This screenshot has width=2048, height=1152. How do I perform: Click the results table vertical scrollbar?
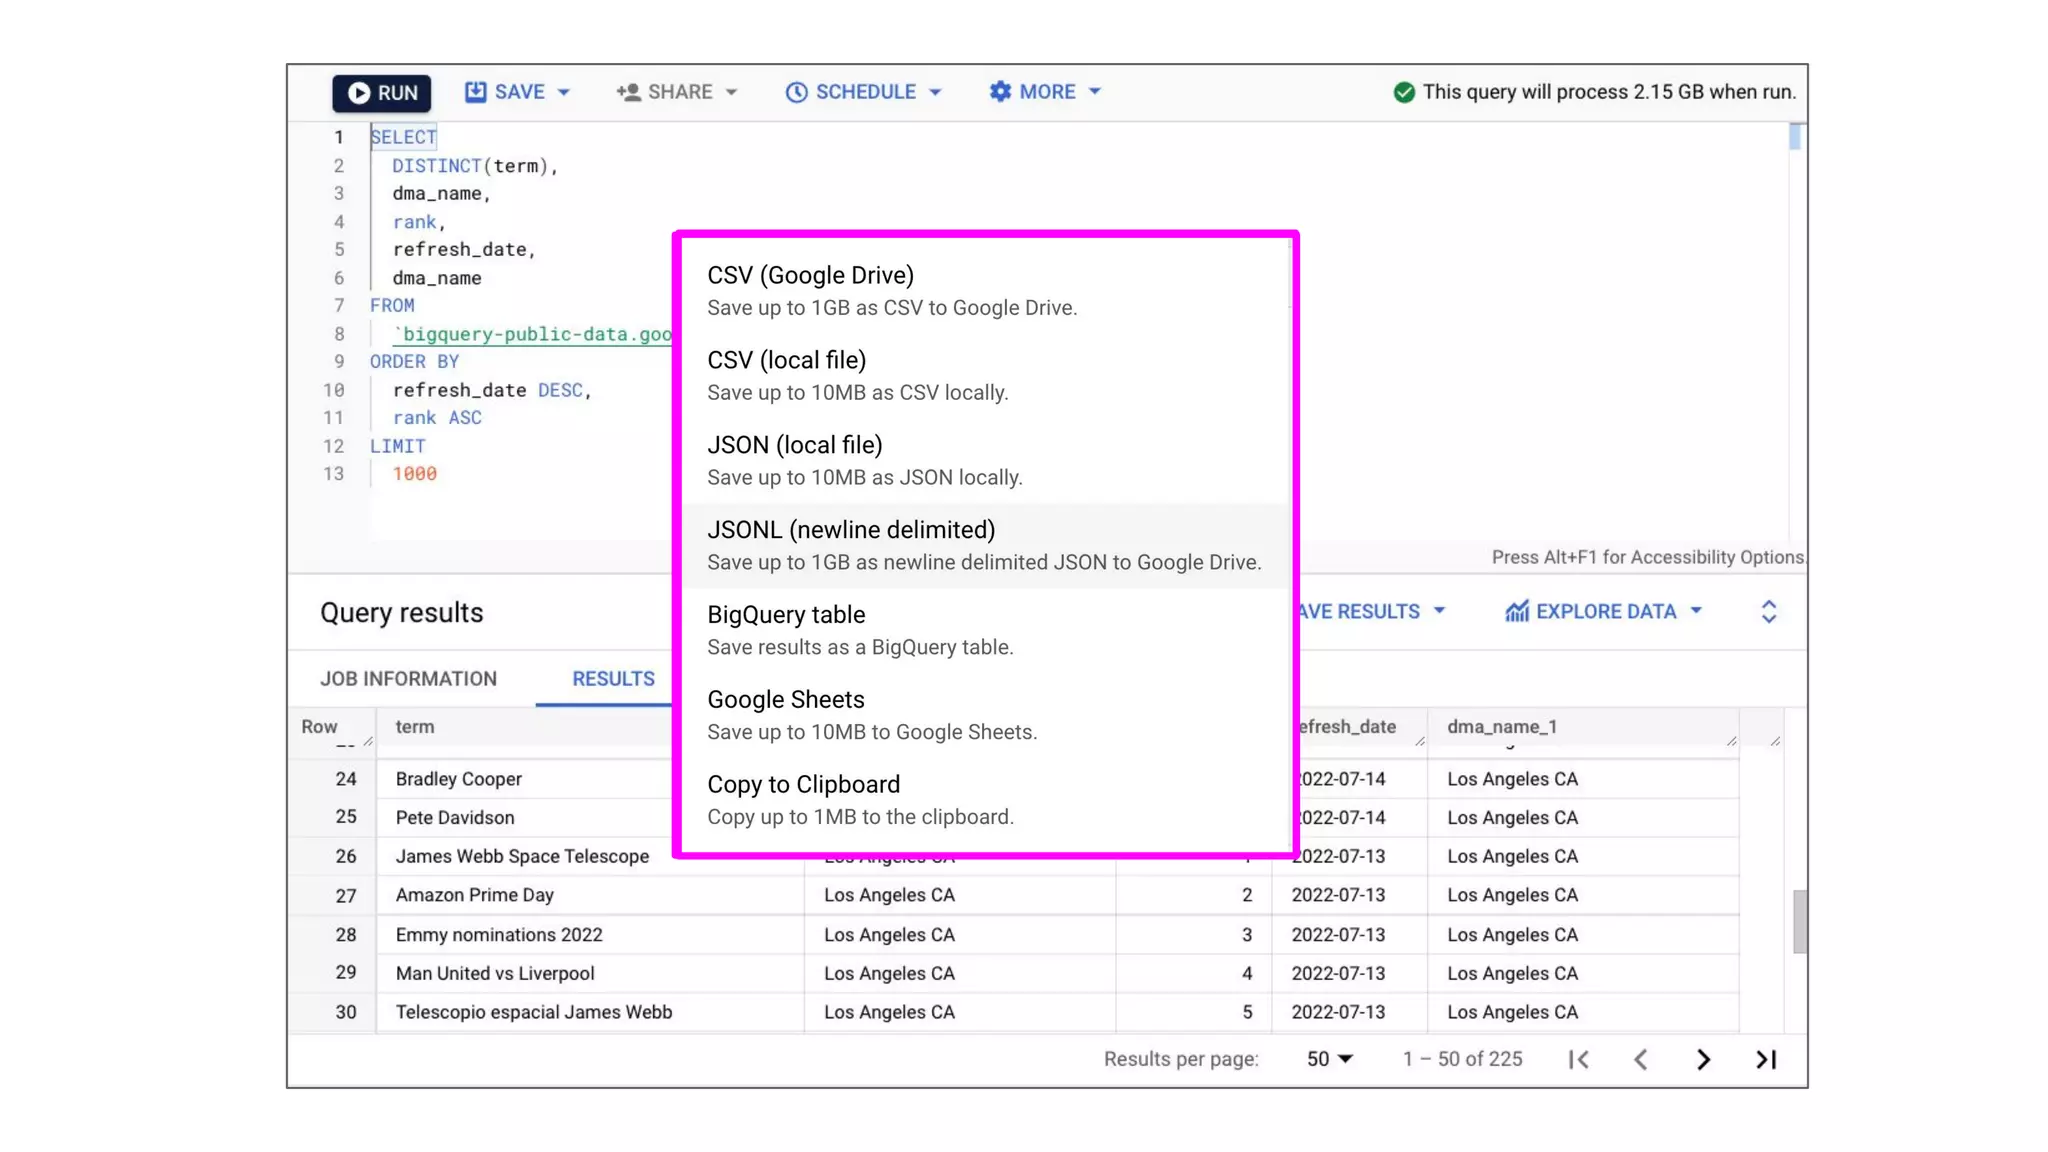1799,921
